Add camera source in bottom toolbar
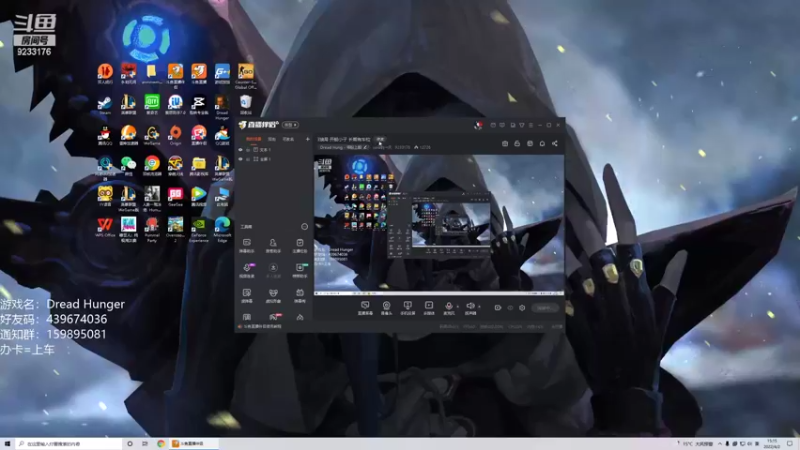 (x=386, y=308)
